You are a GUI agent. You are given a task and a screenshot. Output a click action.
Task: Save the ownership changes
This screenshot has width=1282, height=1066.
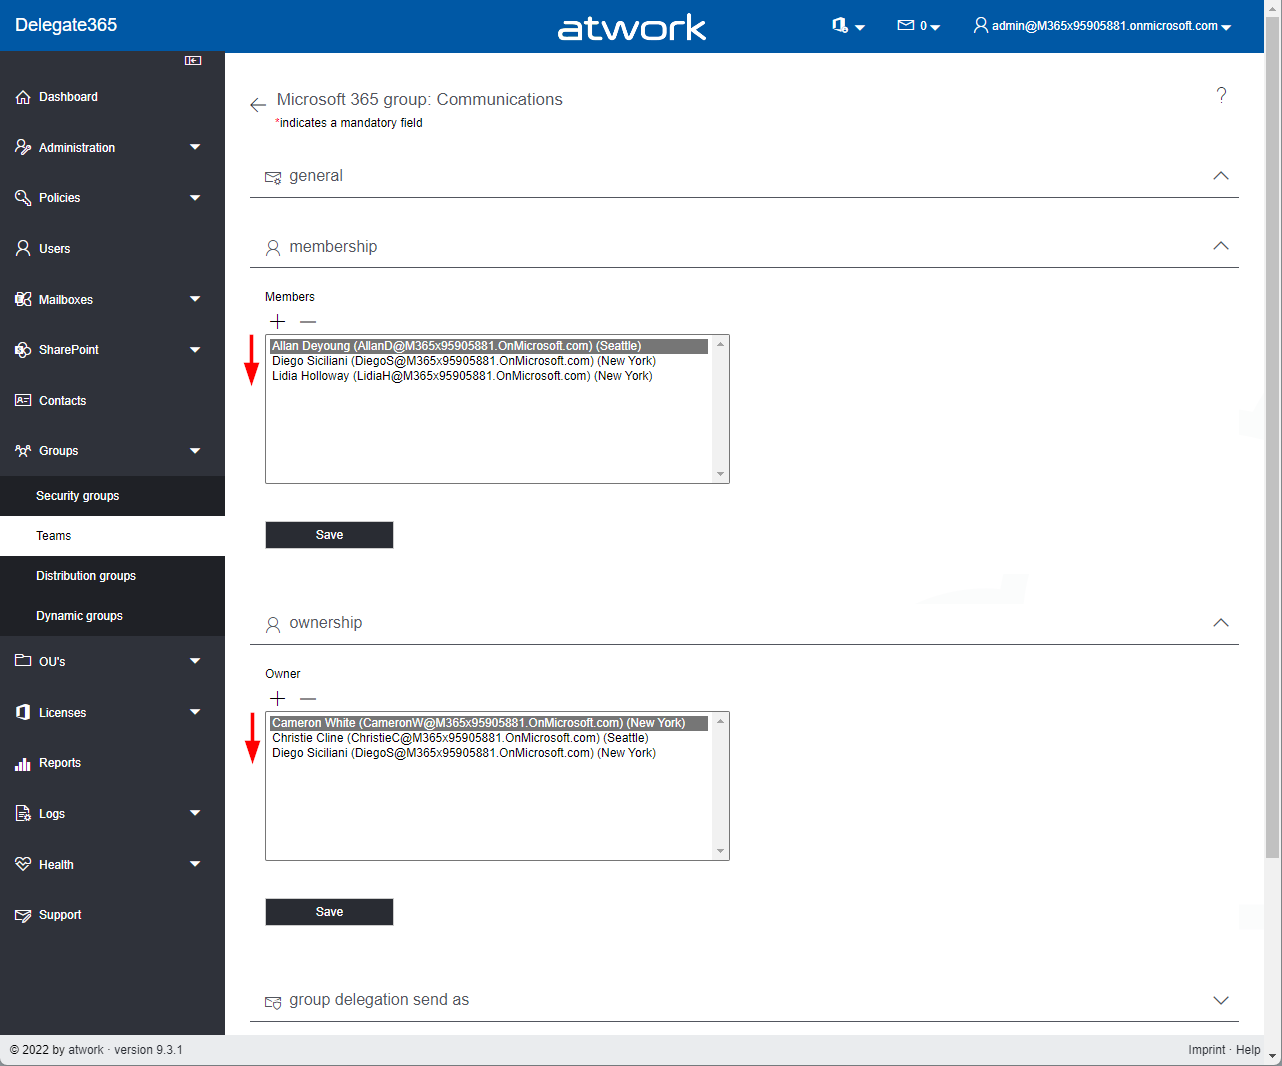point(329,912)
